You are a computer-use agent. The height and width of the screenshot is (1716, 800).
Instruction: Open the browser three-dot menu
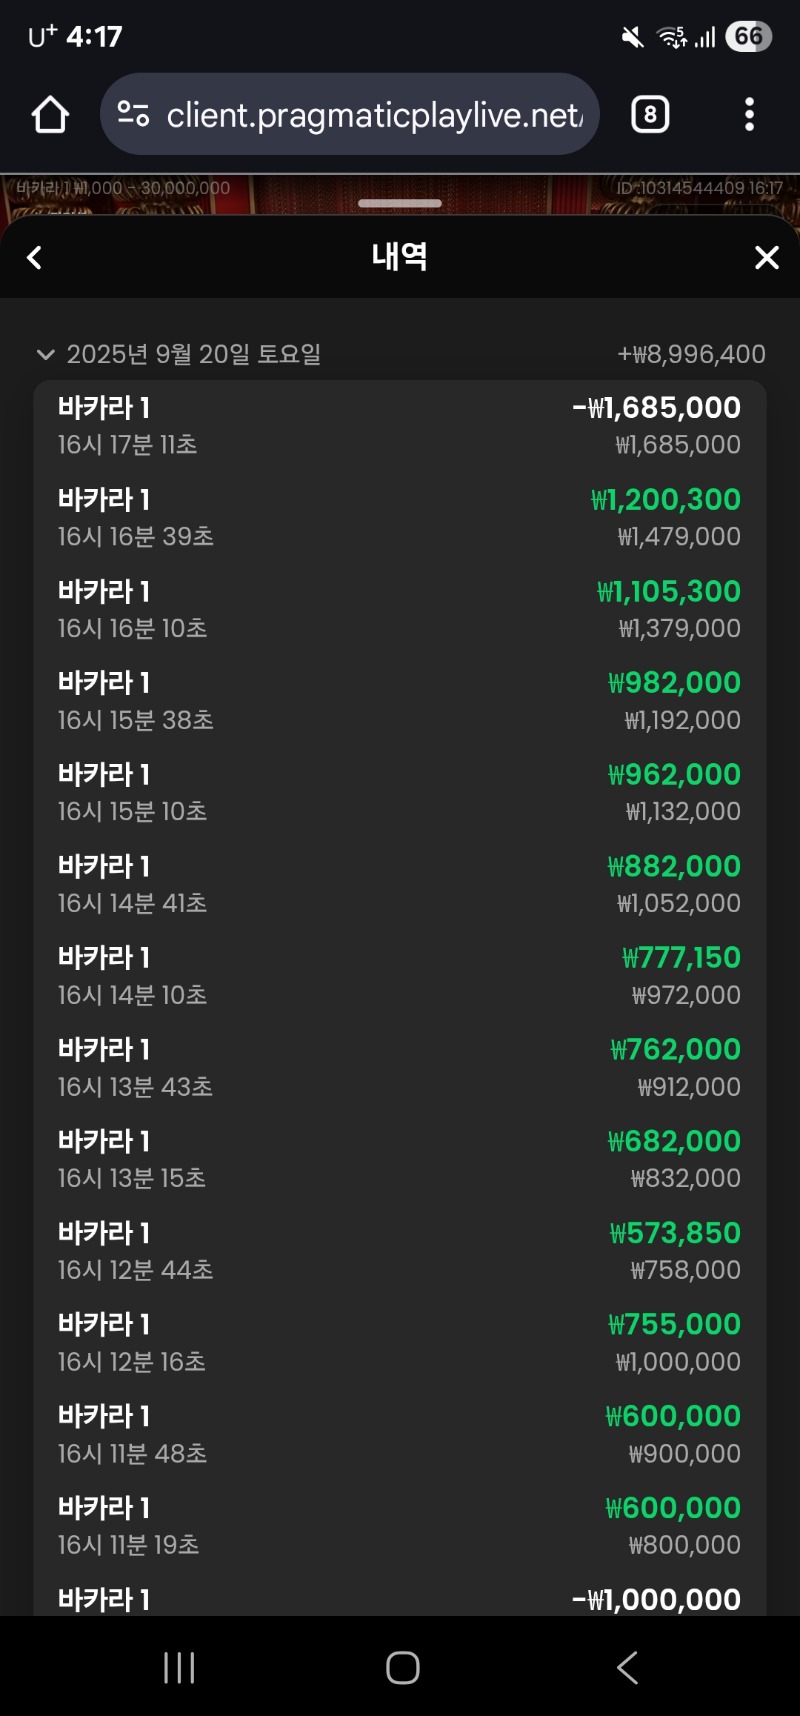749,115
